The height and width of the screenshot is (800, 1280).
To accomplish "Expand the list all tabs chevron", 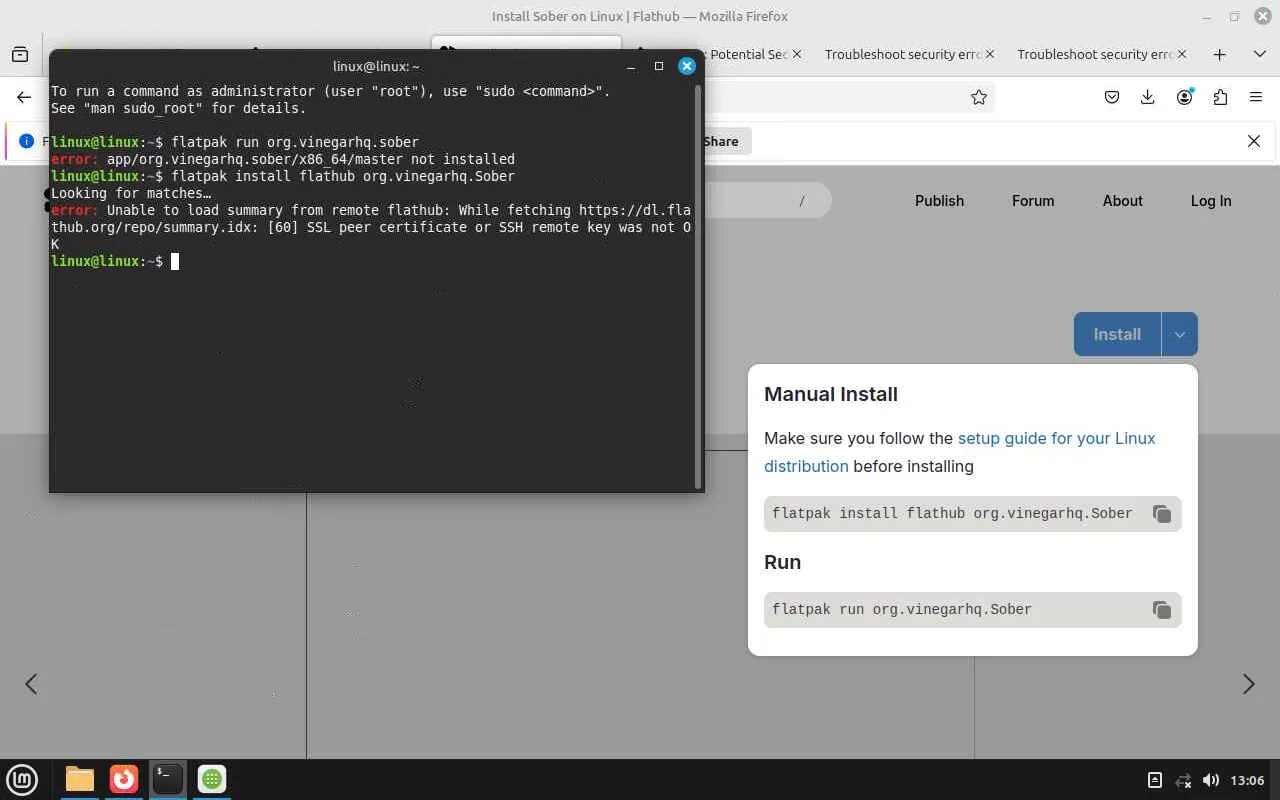I will pos(1259,54).
